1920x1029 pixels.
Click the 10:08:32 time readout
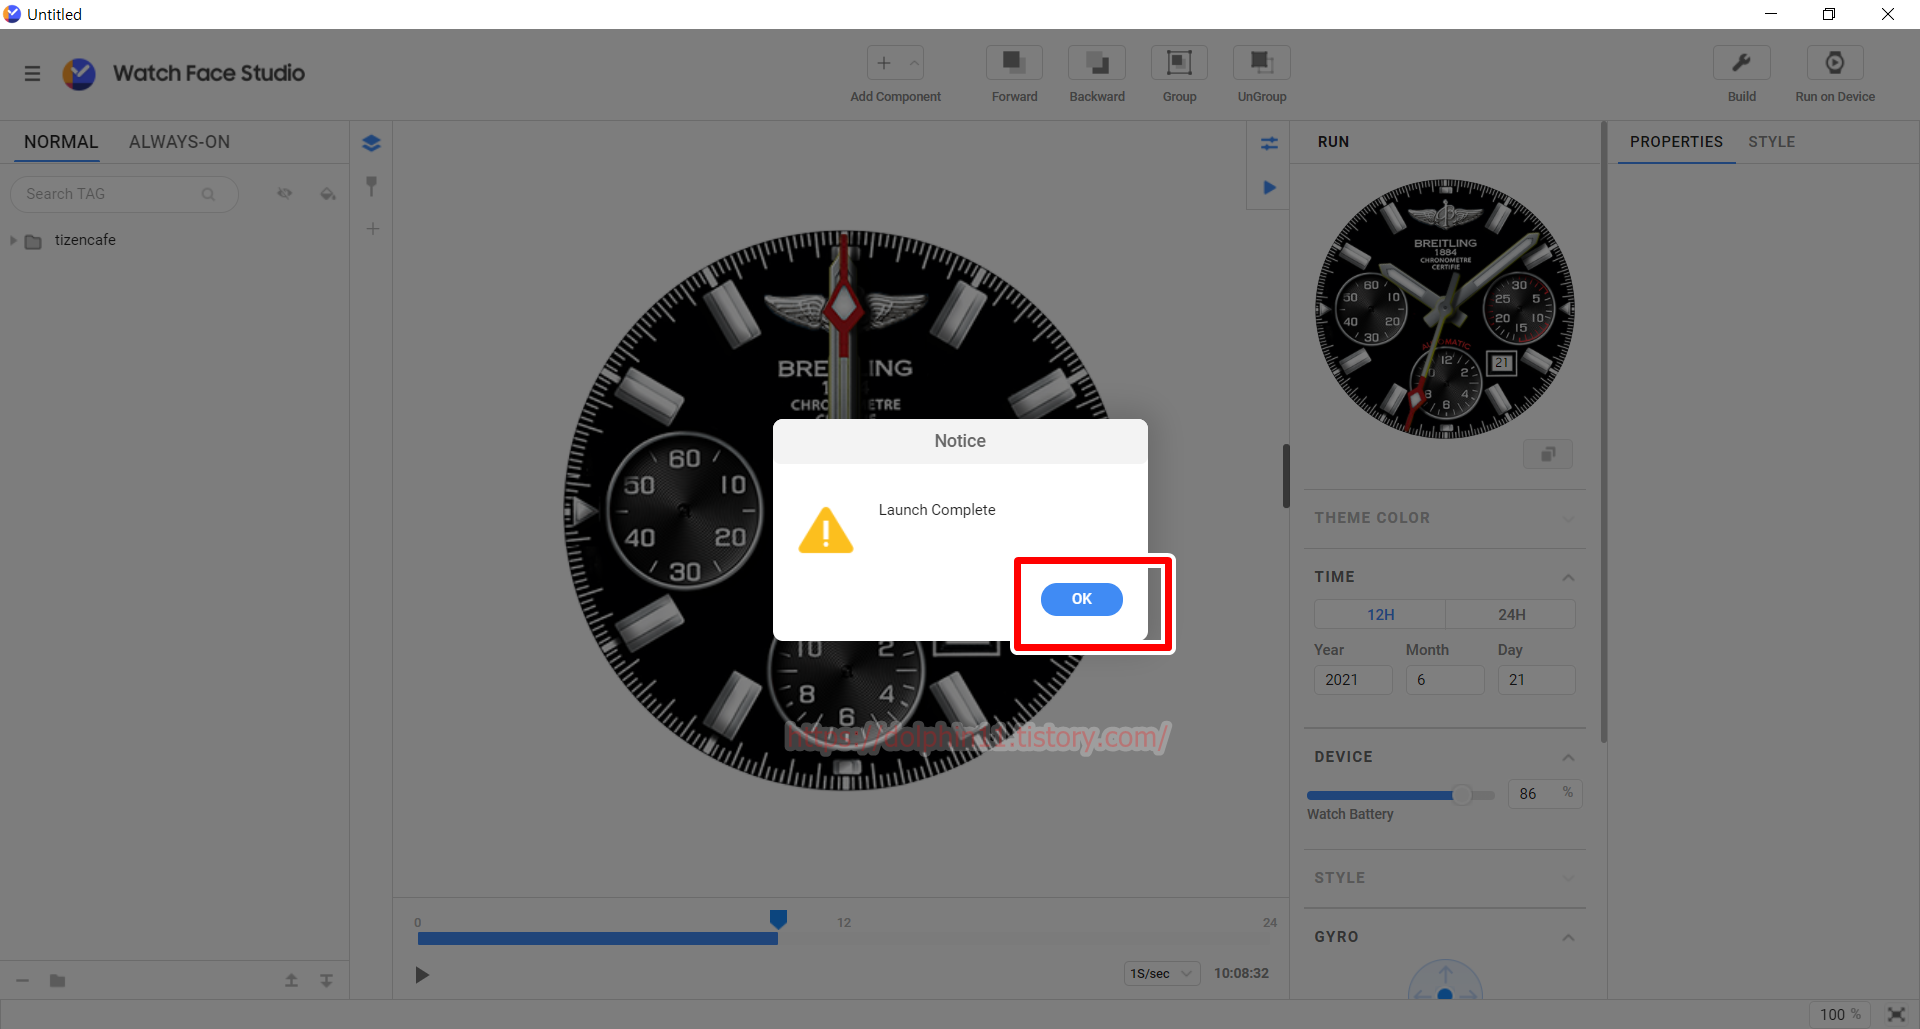1241,974
